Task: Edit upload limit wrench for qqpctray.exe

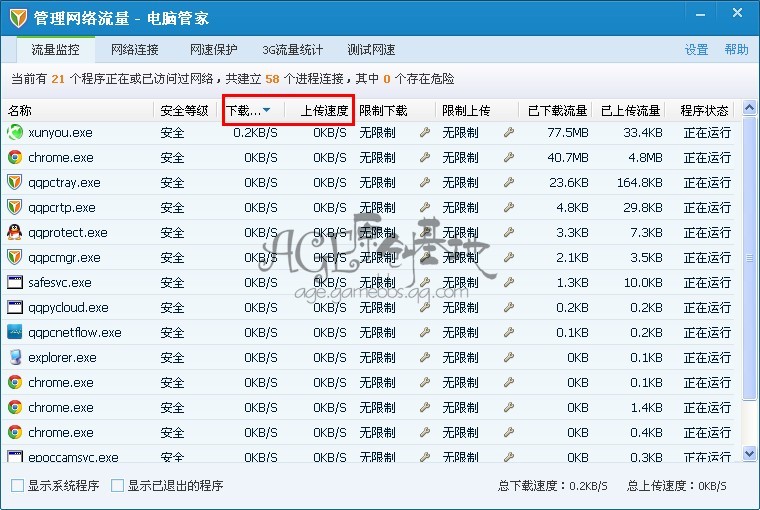Action: click(508, 182)
